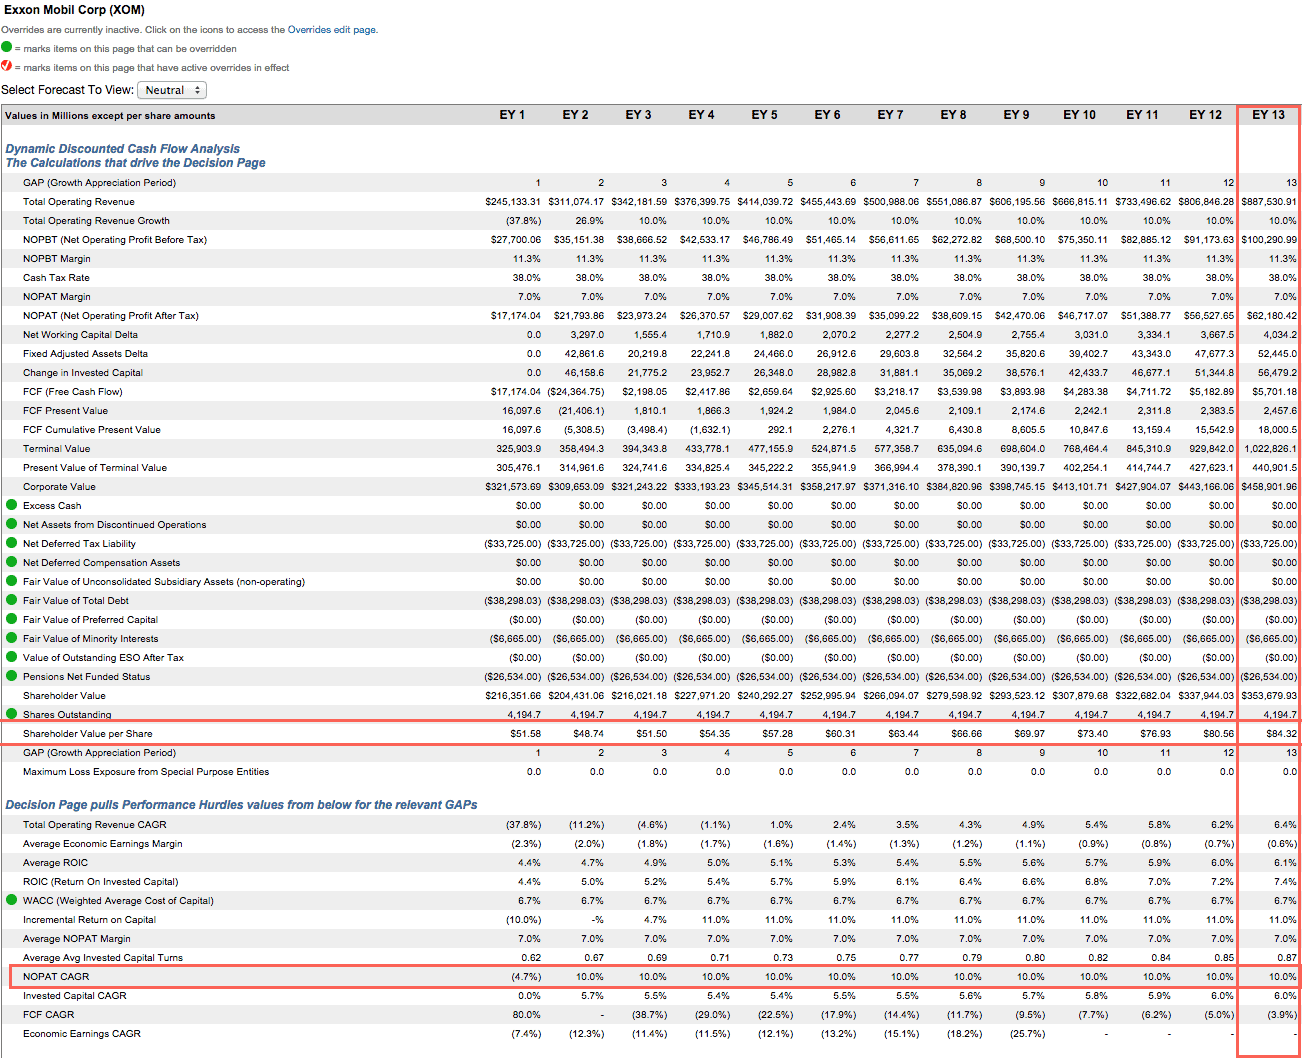Select the Cash Tax Rate row label

click(x=56, y=278)
